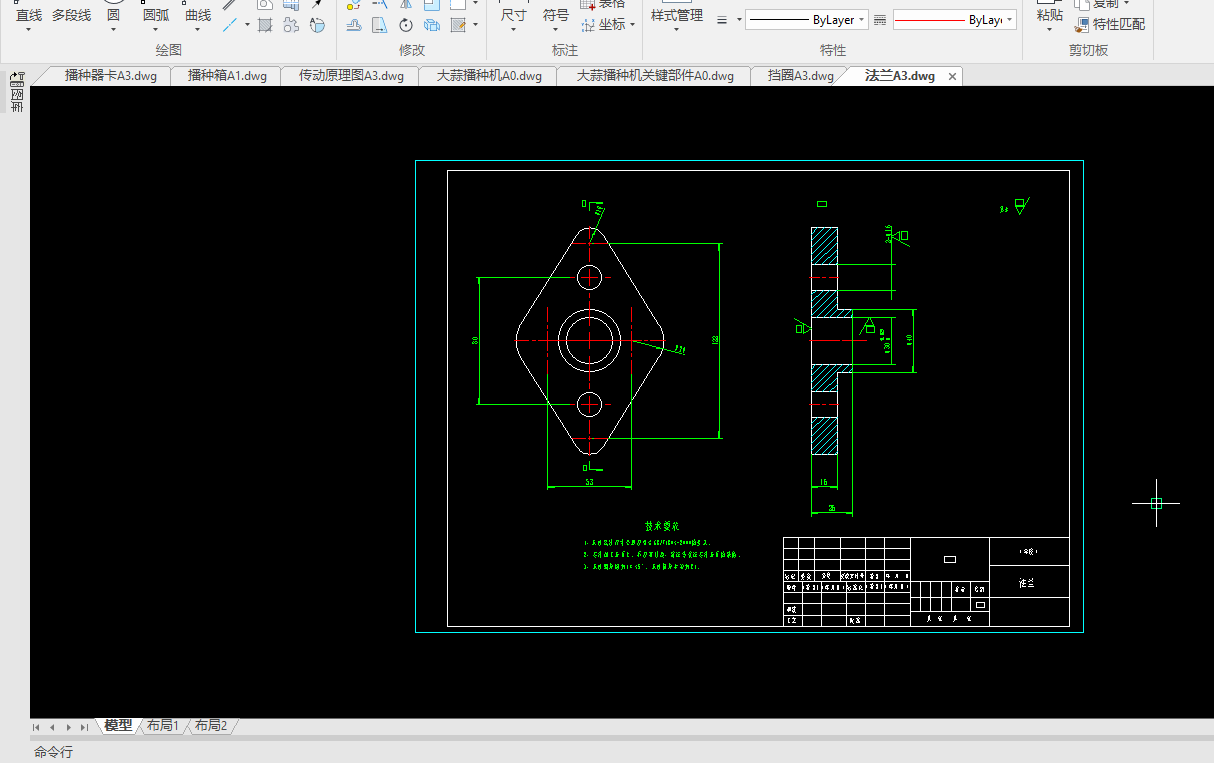Click the 3D box icon in 修改 panel
The image size is (1214, 763).
(x=432, y=25)
